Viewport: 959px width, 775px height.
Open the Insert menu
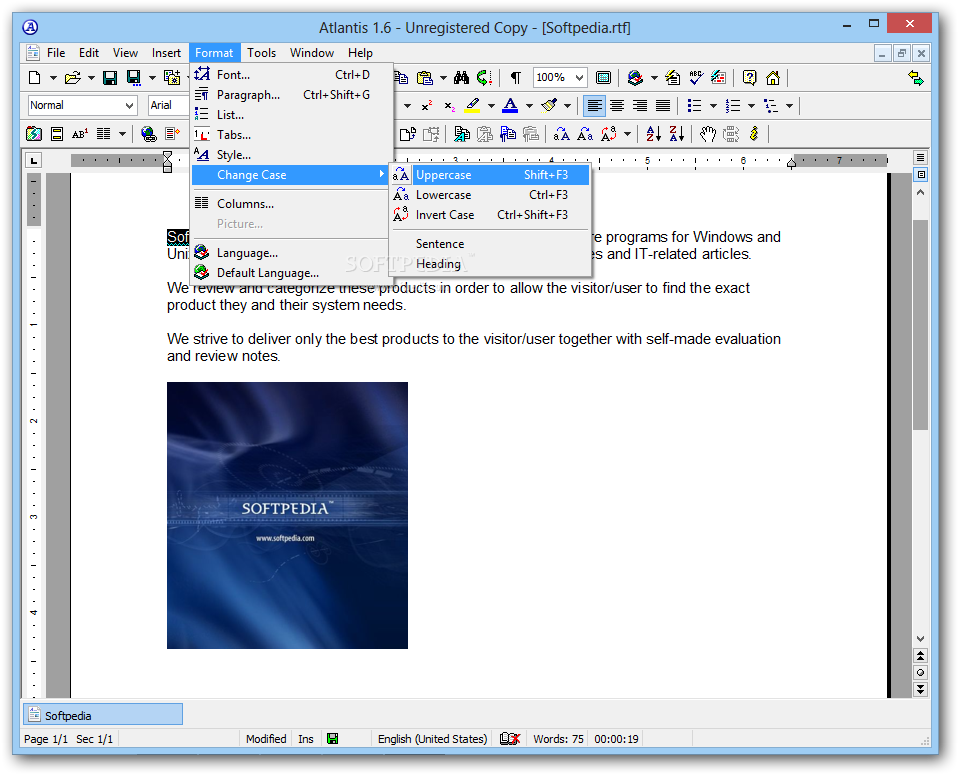point(166,53)
